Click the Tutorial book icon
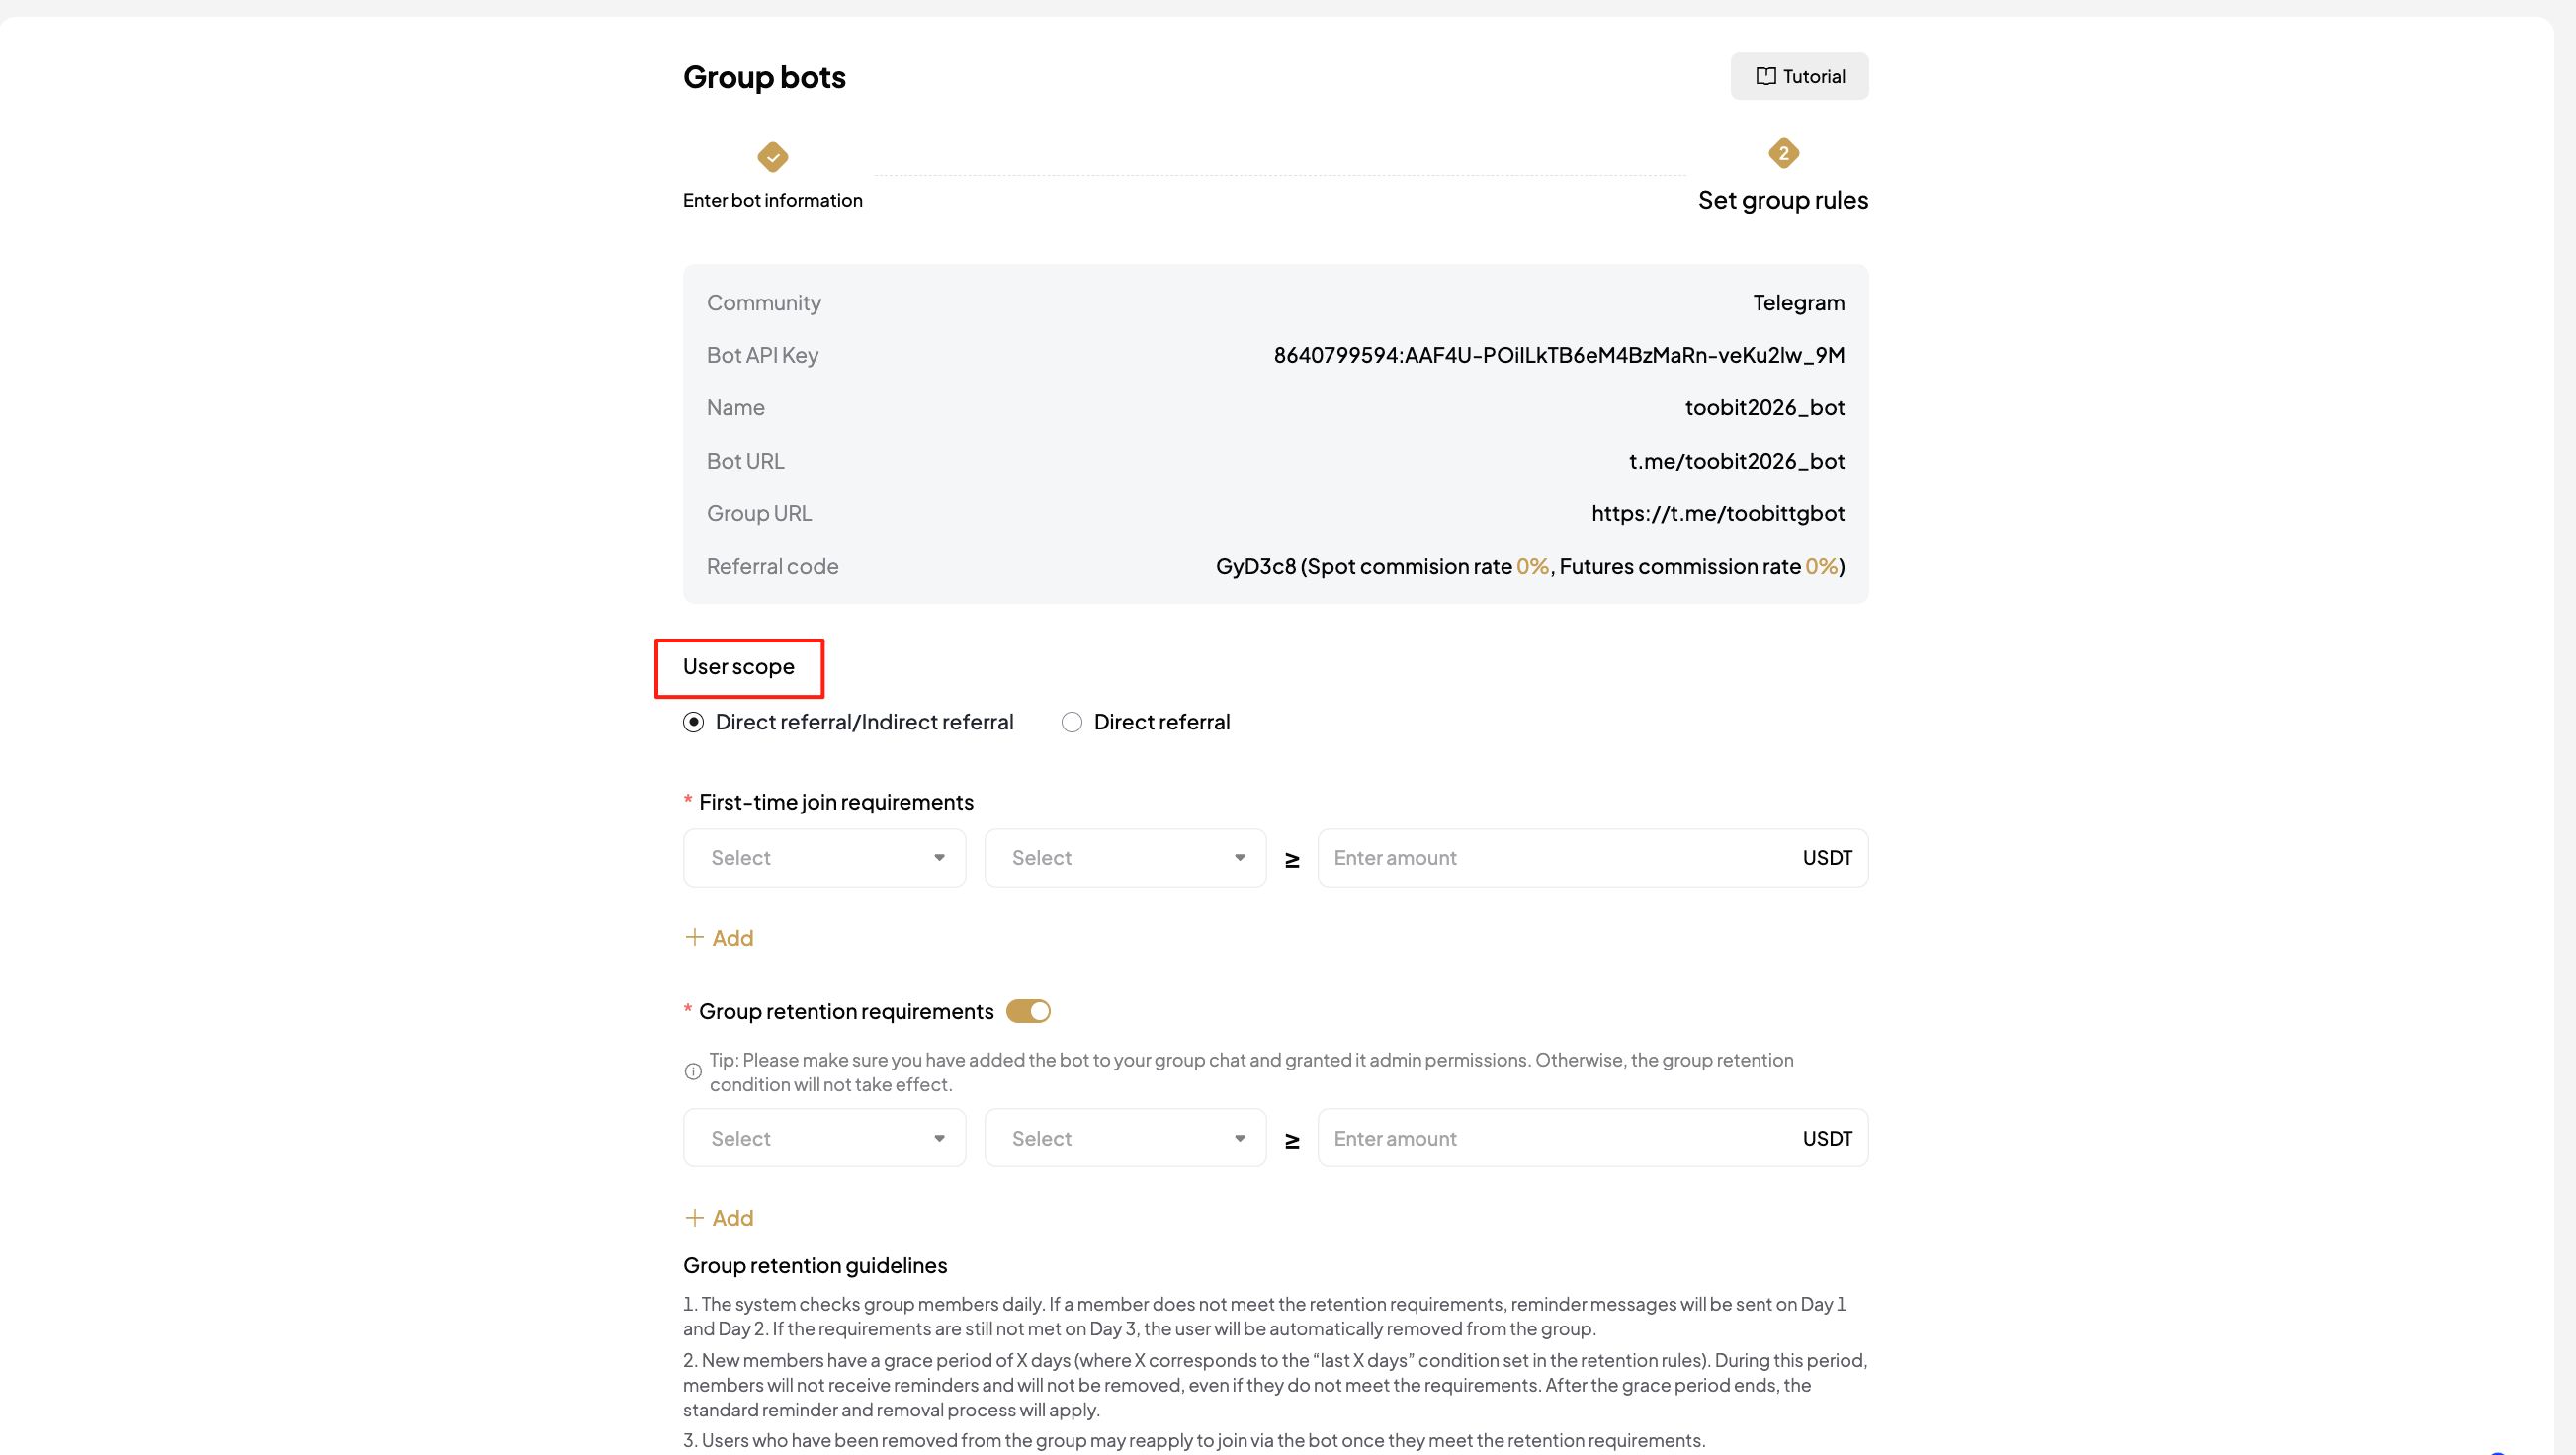The height and width of the screenshot is (1455, 2576). 1766,76
